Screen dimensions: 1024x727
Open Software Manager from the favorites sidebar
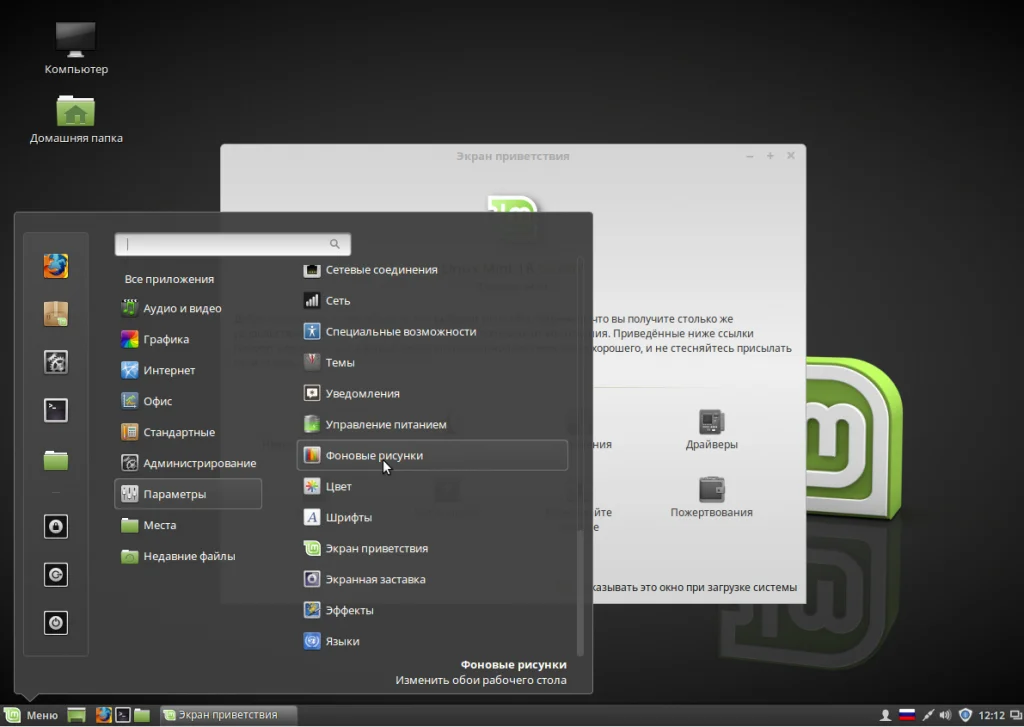(x=56, y=314)
